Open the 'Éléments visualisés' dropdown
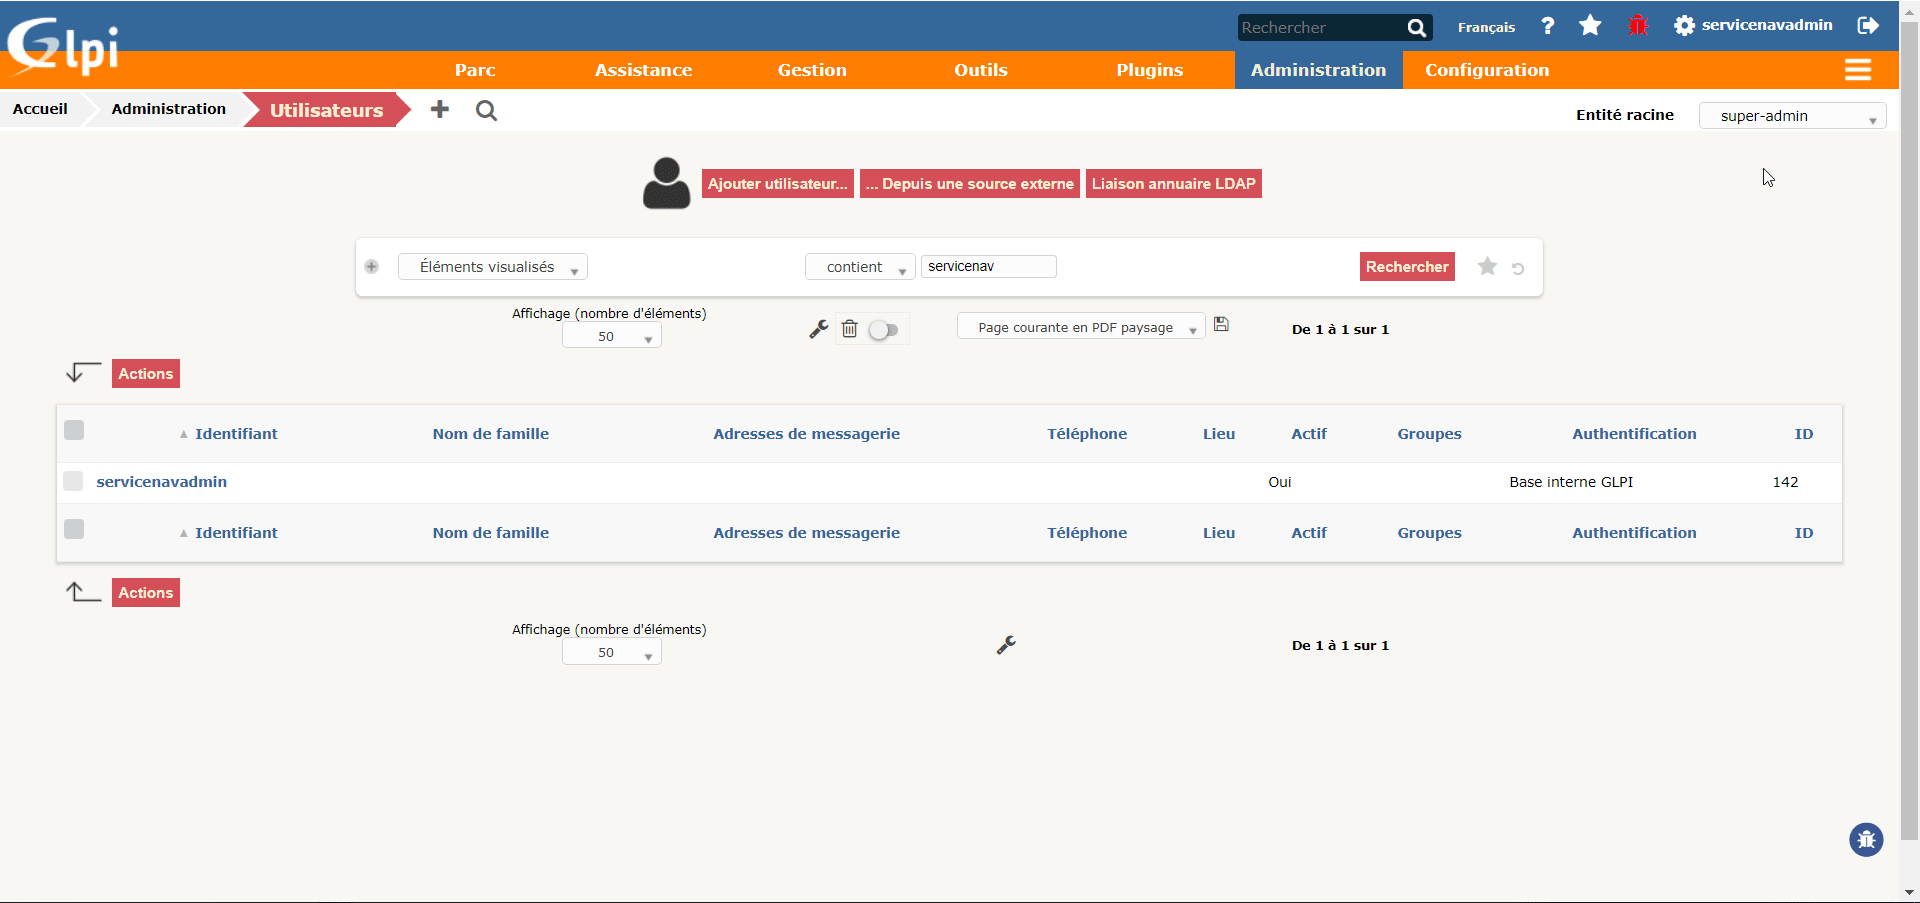1920x903 pixels. pos(492,266)
